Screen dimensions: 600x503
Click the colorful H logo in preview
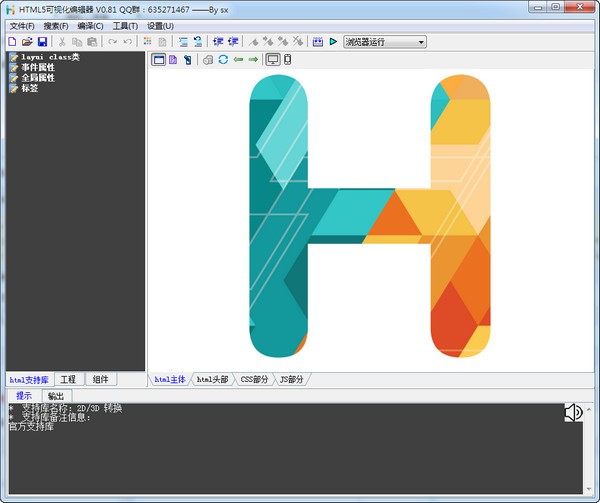click(368, 215)
